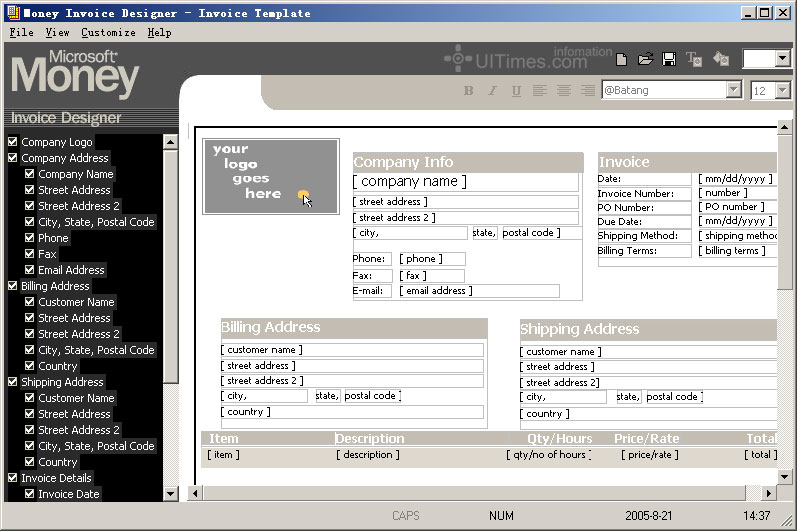The image size is (797, 531).
Task: Center text using the alignment icon
Action: point(563,90)
